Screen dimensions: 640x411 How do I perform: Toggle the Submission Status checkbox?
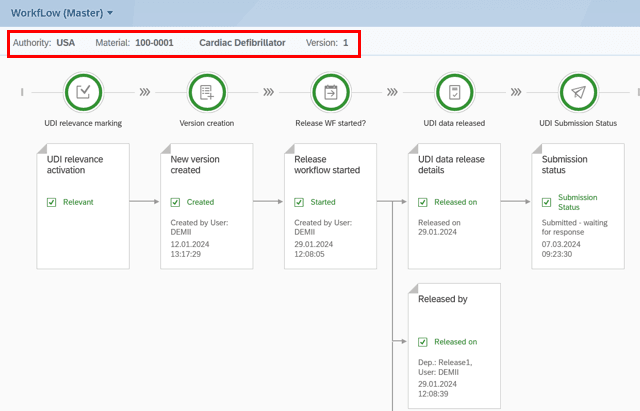[x=546, y=202]
